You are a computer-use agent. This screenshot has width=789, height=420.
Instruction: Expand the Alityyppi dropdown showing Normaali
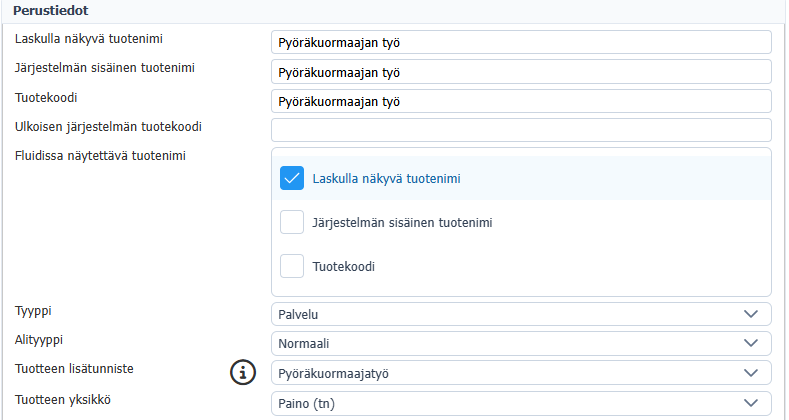coord(510,343)
